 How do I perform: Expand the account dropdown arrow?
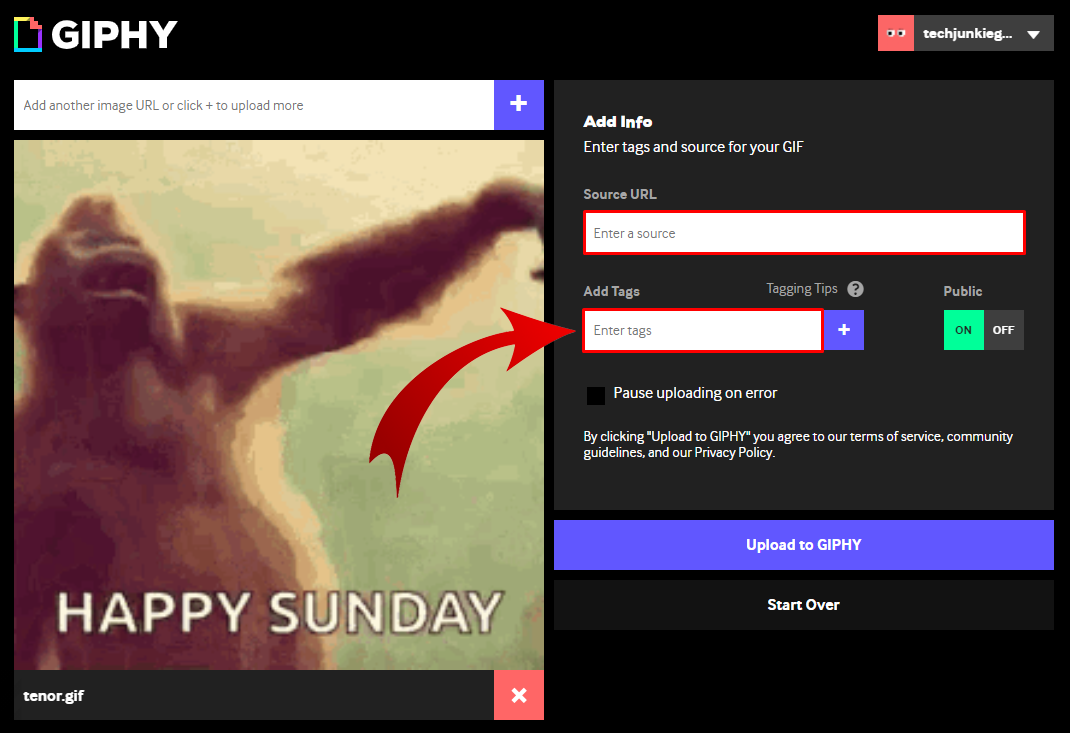tap(1033, 34)
